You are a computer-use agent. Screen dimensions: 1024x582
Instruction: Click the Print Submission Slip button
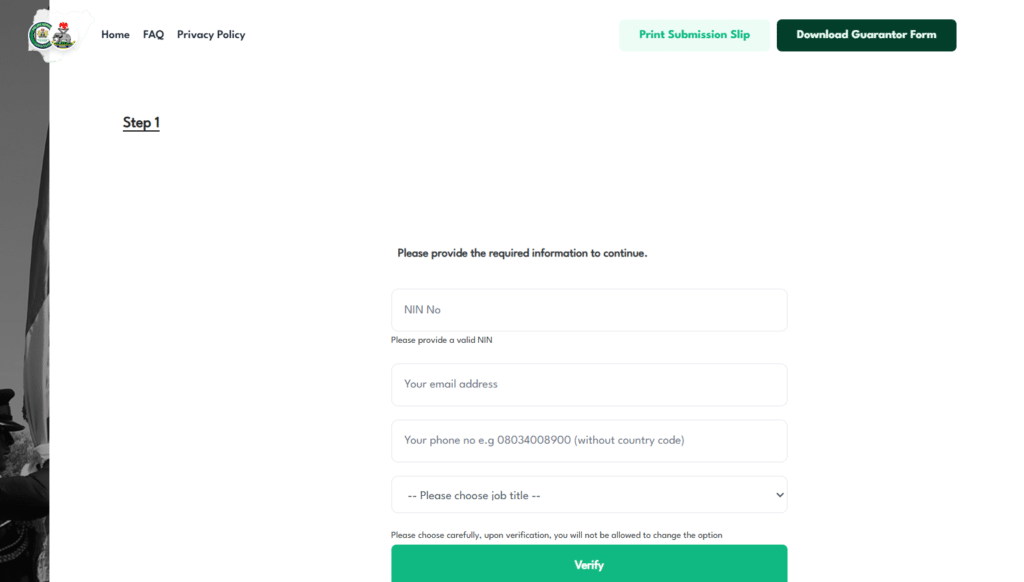click(694, 35)
